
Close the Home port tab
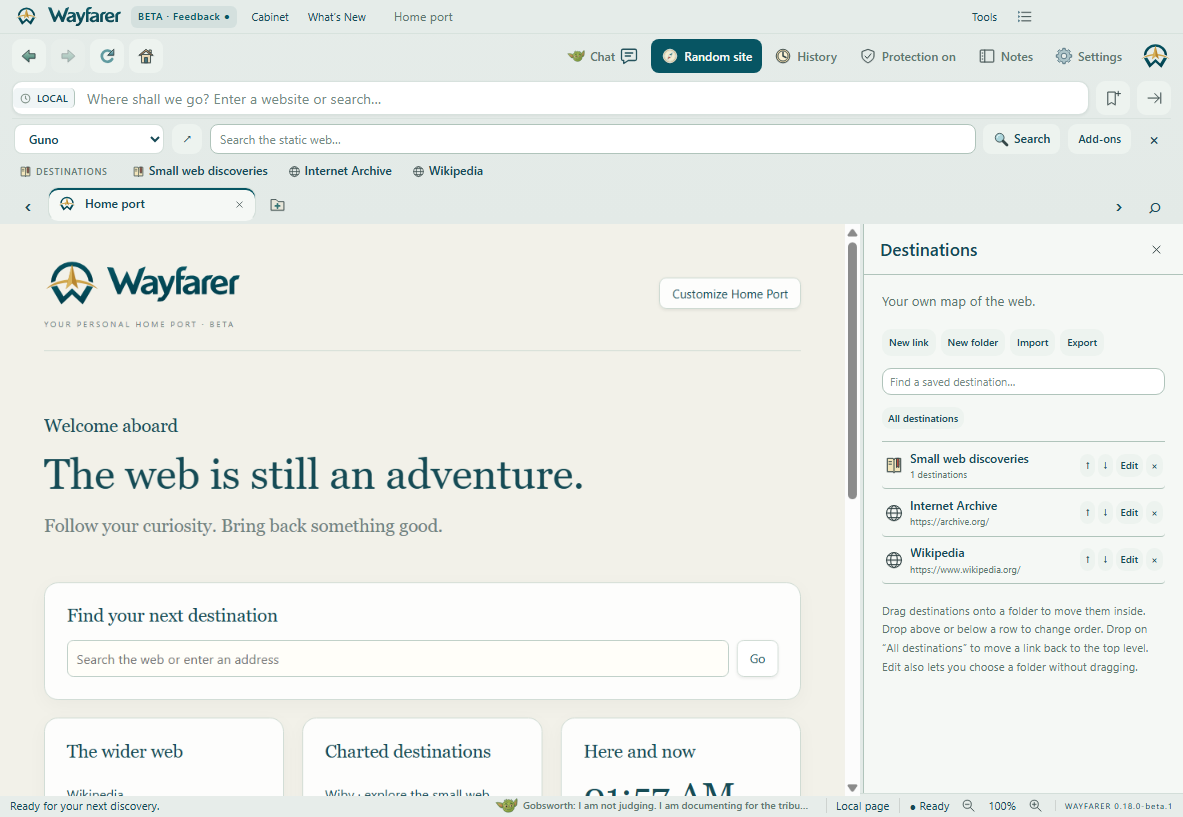[x=239, y=204]
